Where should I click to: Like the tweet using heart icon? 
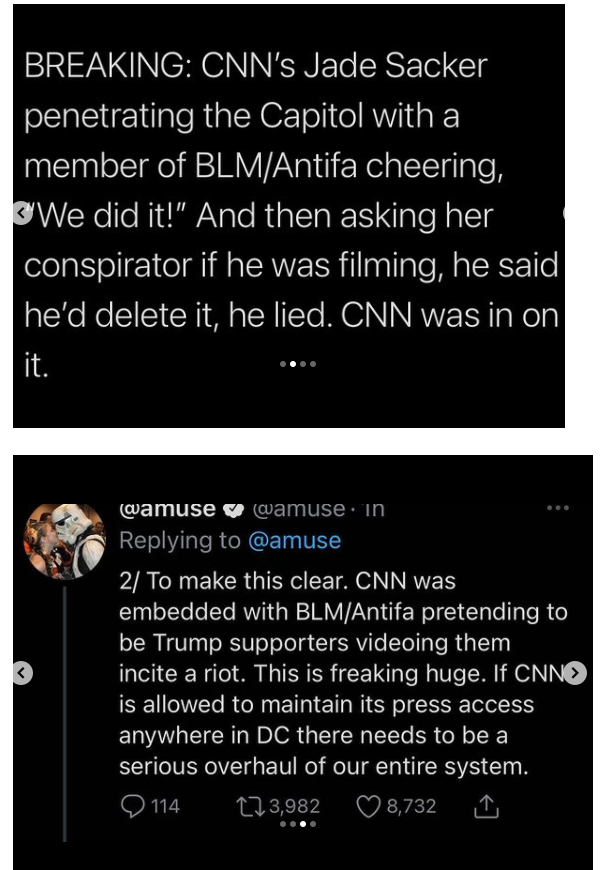pyautogui.click(x=369, y=806)
